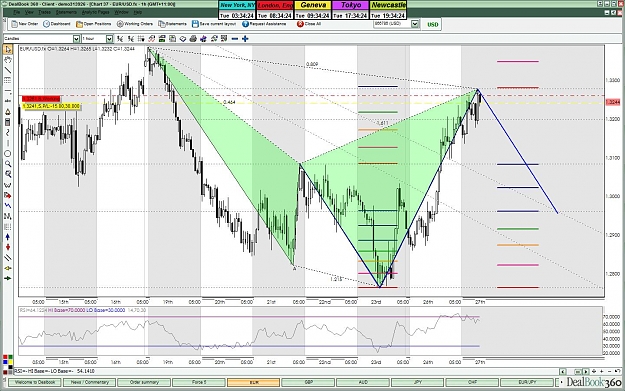Click Request Assistance
This screenshot has height=391, width=625.
[264, 24]
